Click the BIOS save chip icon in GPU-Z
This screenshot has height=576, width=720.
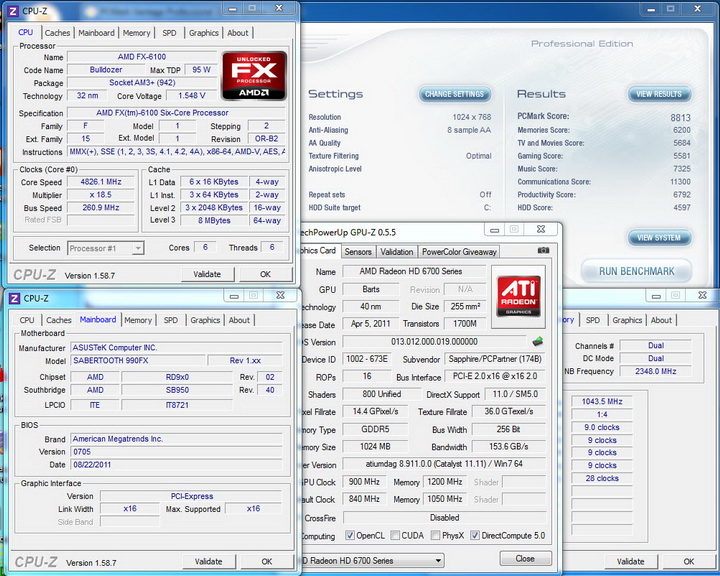(538, 342)
